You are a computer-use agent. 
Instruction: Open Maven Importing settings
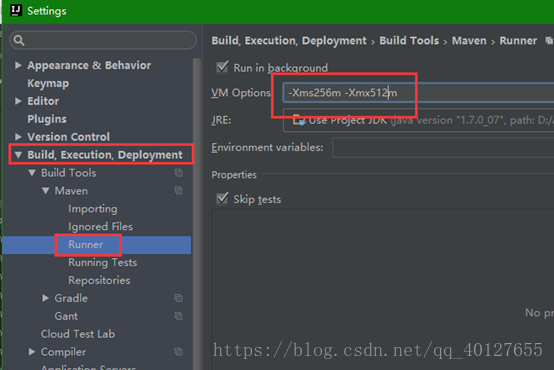point(93,209)
